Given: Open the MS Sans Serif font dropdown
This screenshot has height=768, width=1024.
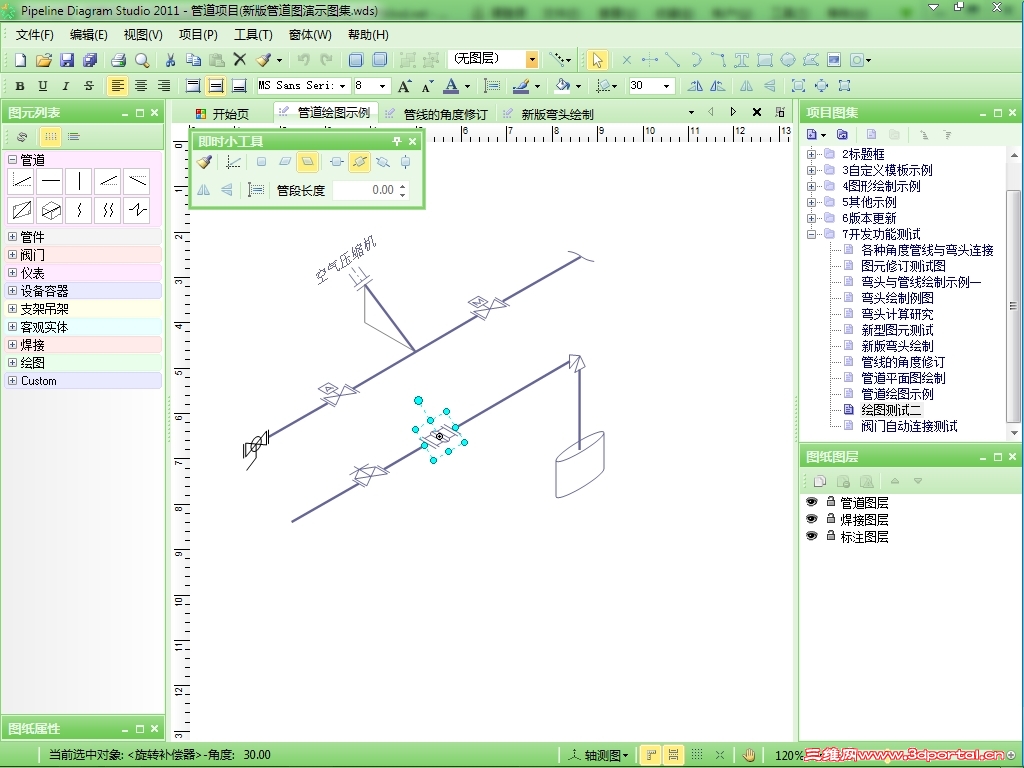Looking at the screenshot, I should point(342,86).
